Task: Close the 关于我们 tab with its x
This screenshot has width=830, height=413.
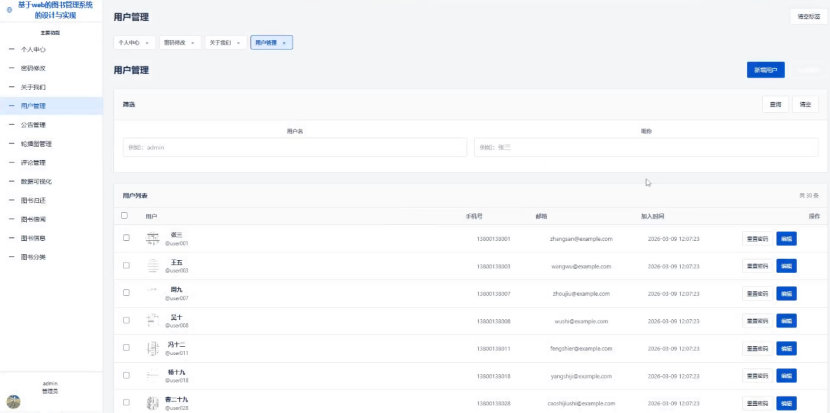Action: tap(238, 43)
